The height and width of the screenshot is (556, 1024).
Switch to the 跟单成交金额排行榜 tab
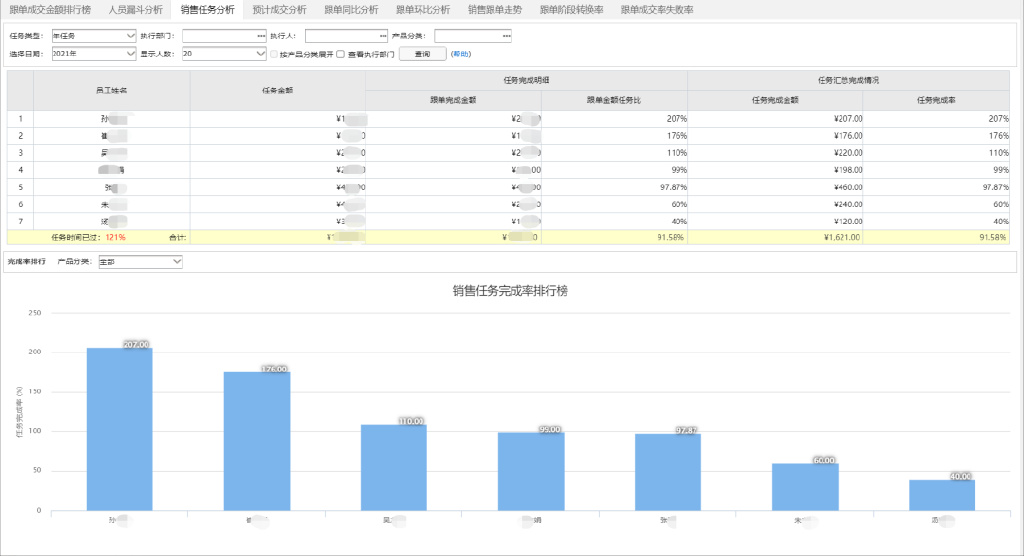pos(49,9)
